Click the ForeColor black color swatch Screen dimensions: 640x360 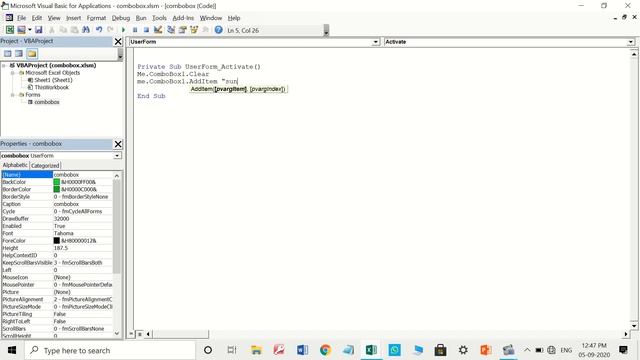pyautogui.click(x=57, y=241)
